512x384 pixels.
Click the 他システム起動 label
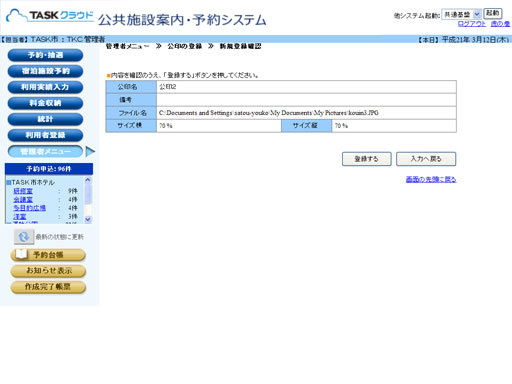[x=417, y=15]
